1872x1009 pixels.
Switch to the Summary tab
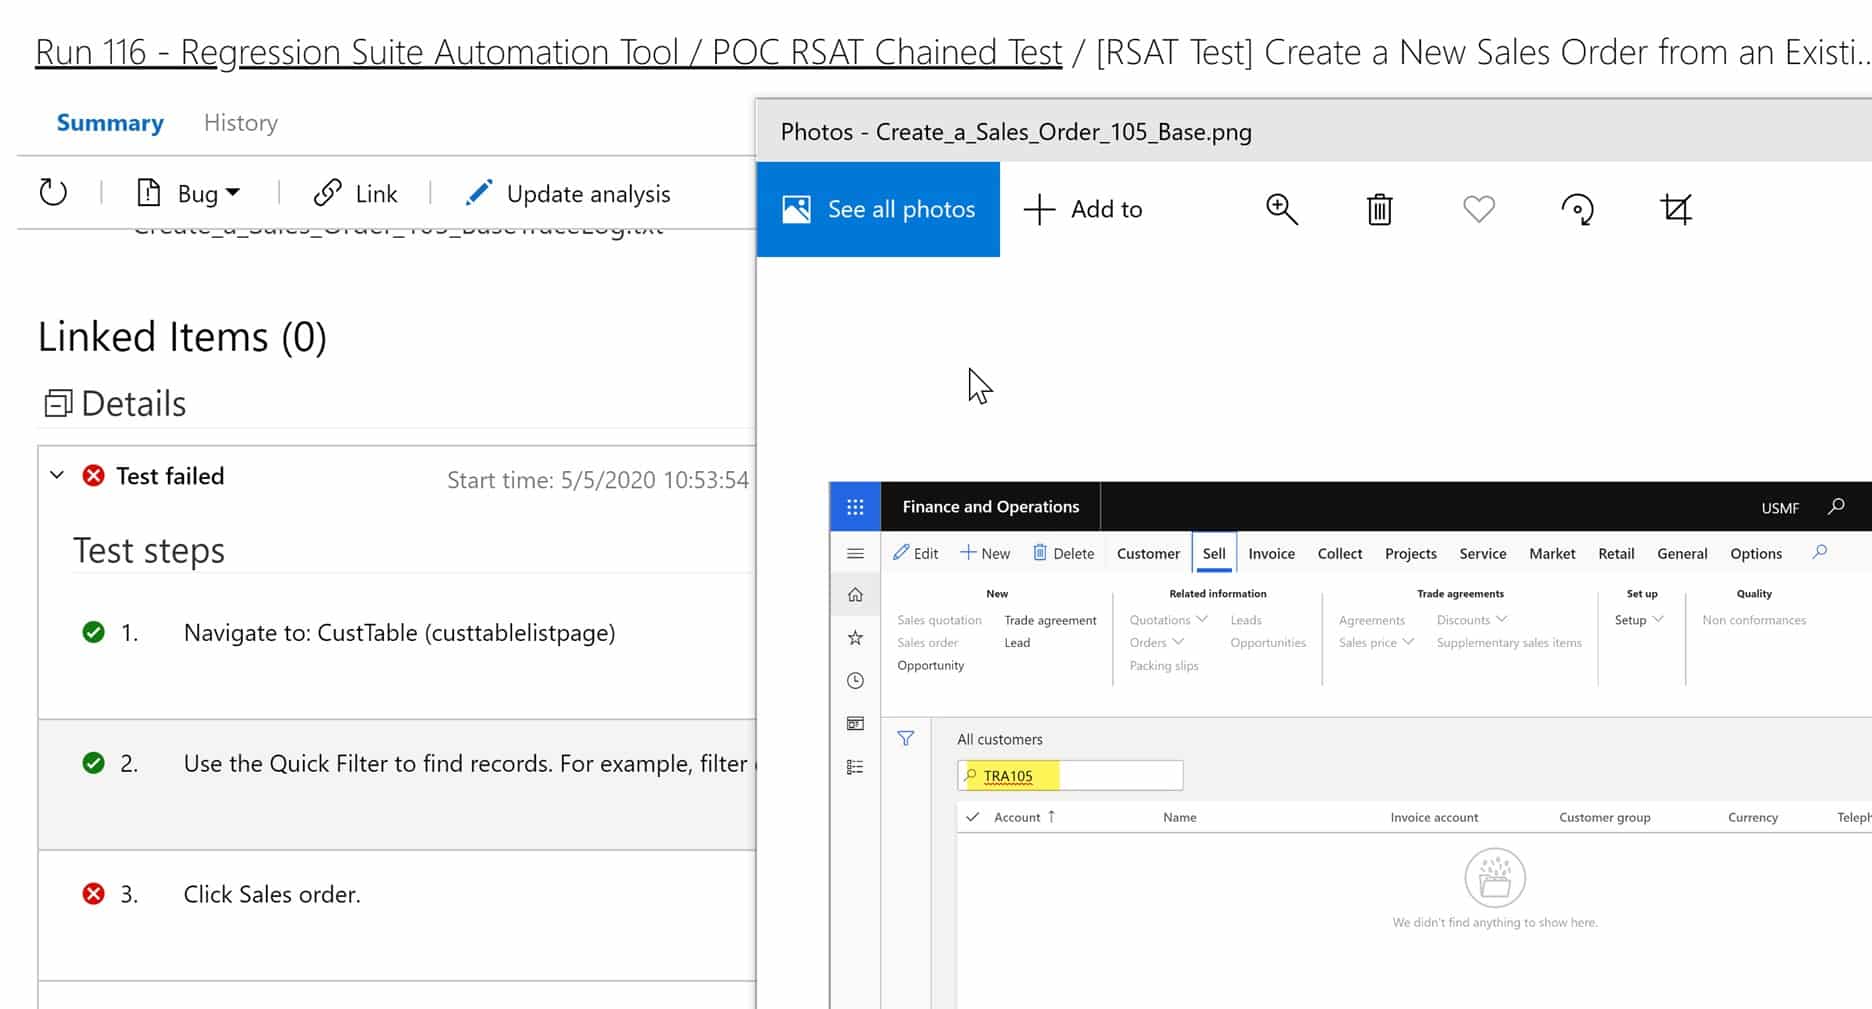pyautogui.click(x=110, y=122)
